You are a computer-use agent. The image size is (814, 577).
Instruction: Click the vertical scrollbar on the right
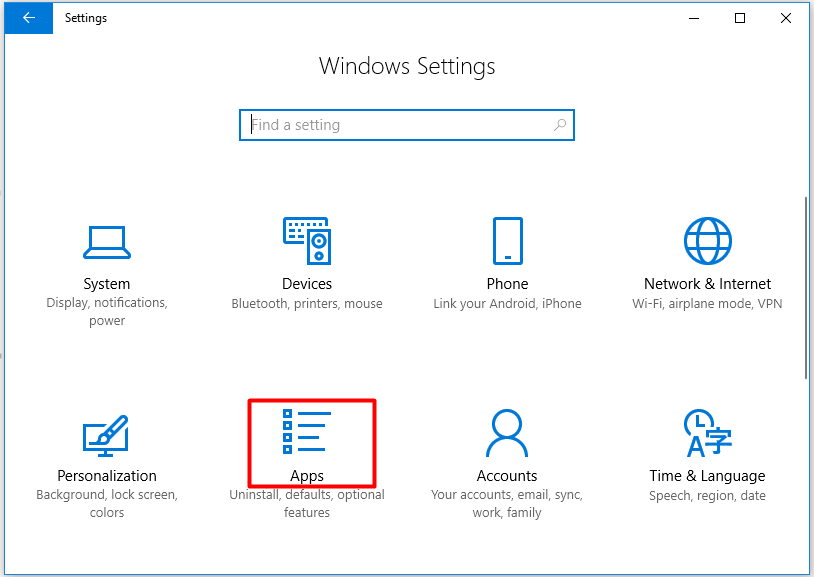pyautogui.click(x=806, y=290)
